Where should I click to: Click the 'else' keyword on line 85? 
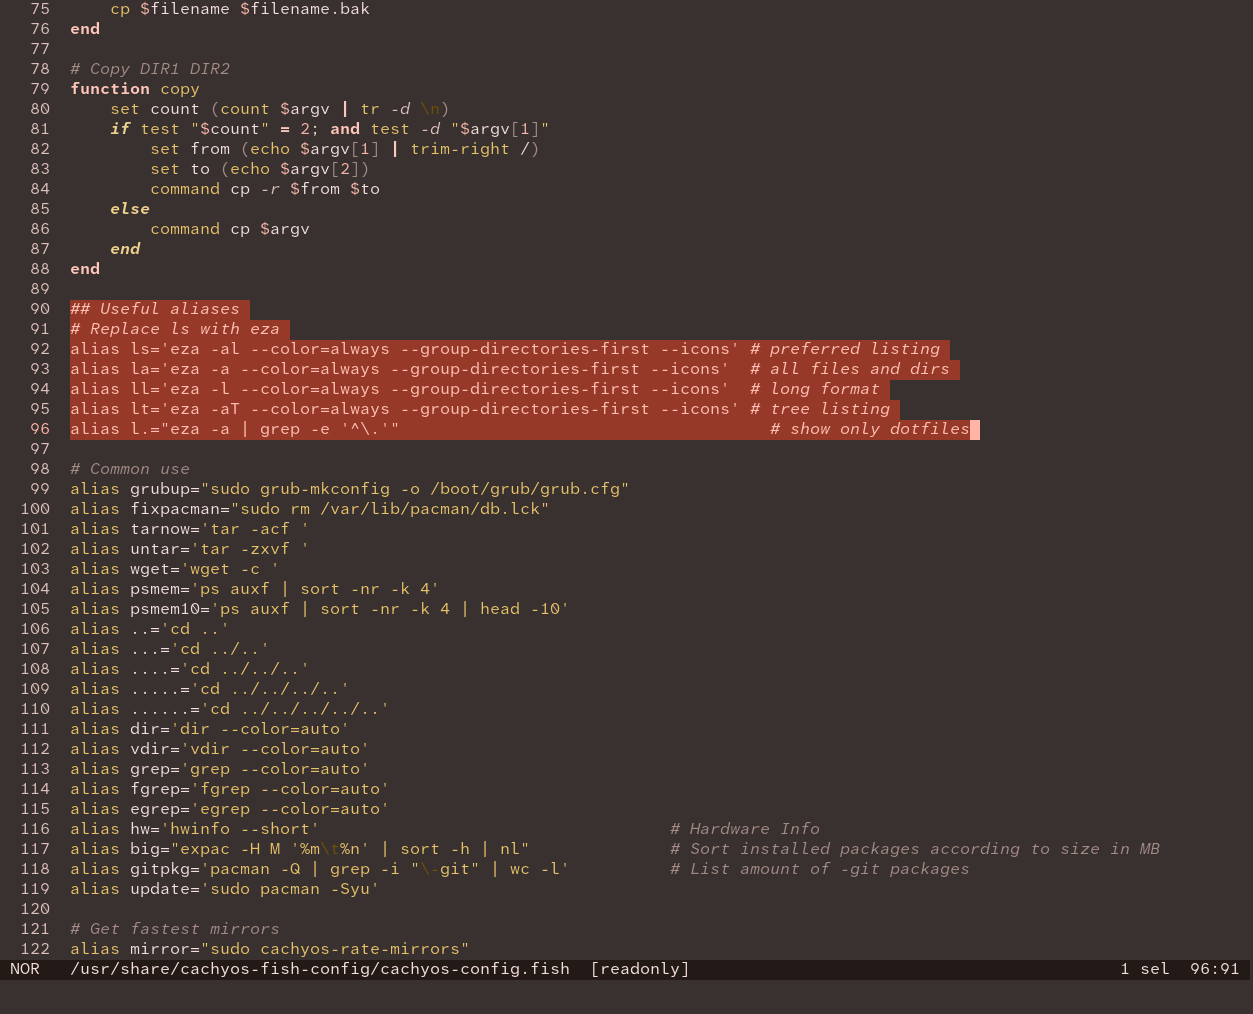[x=130, y=209]
